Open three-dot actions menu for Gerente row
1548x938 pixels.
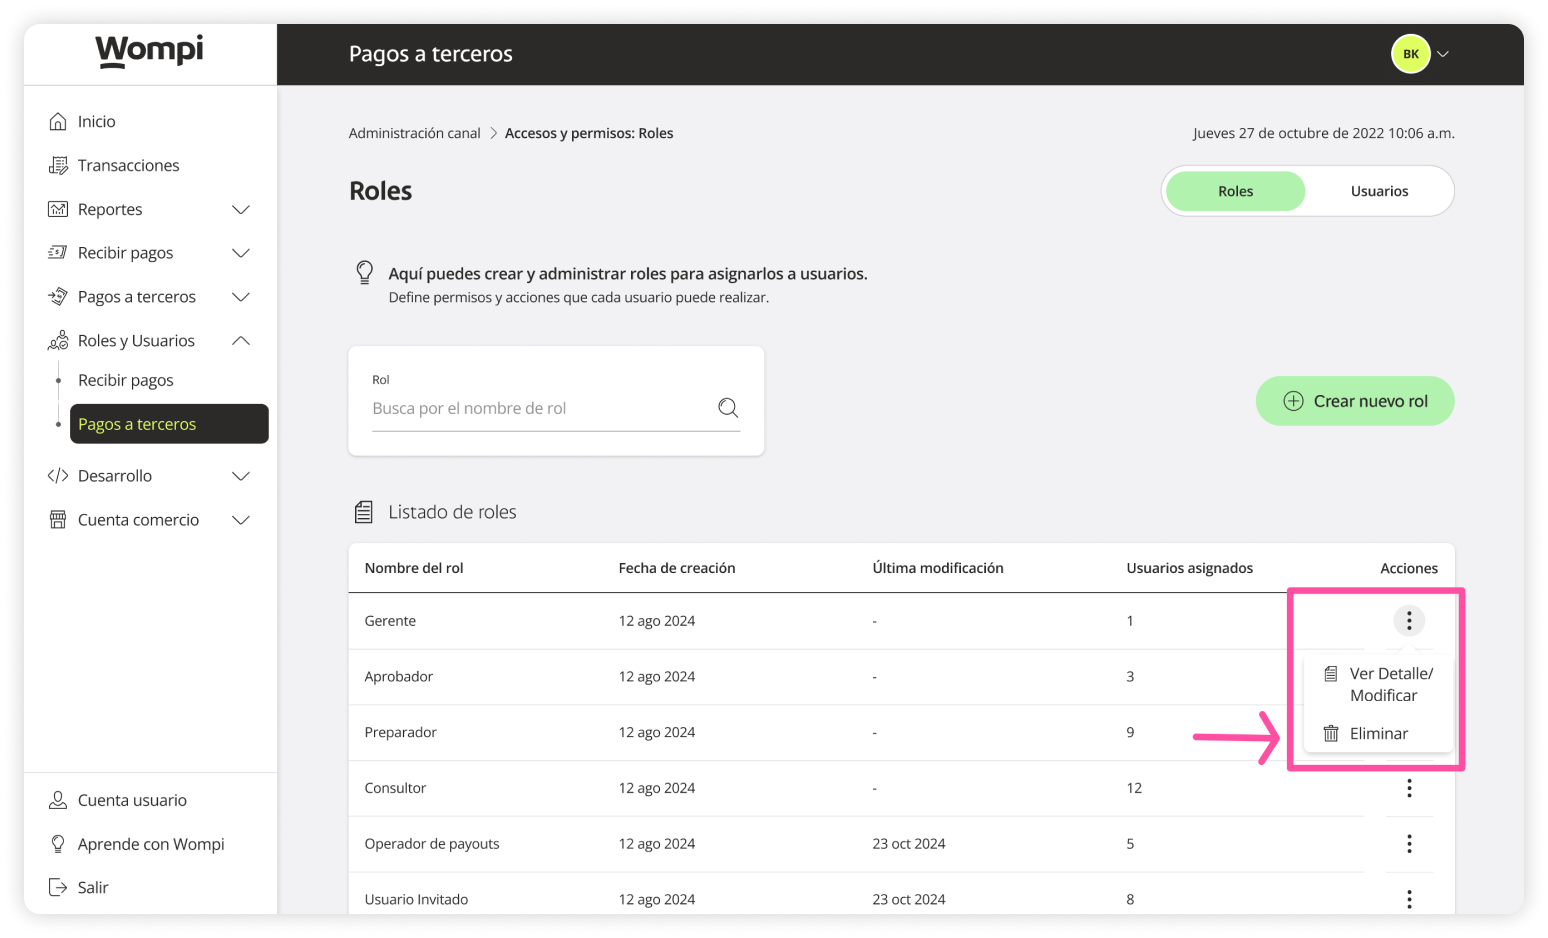[x=1409, y=621]
